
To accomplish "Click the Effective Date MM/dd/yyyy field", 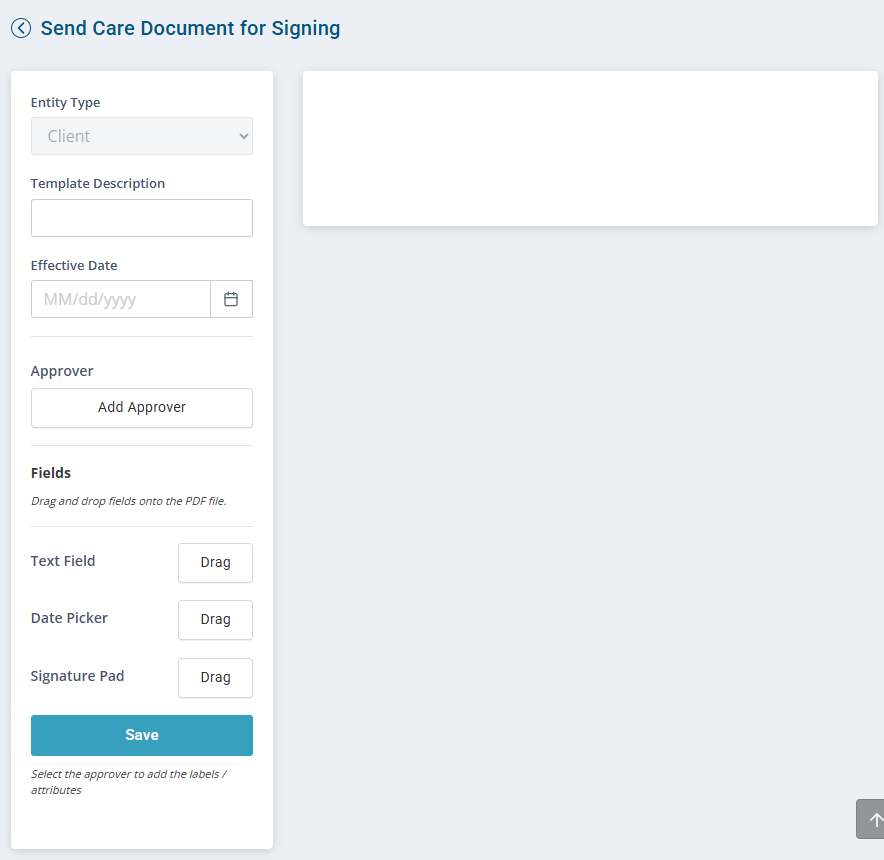I will (x=121, y=299).
